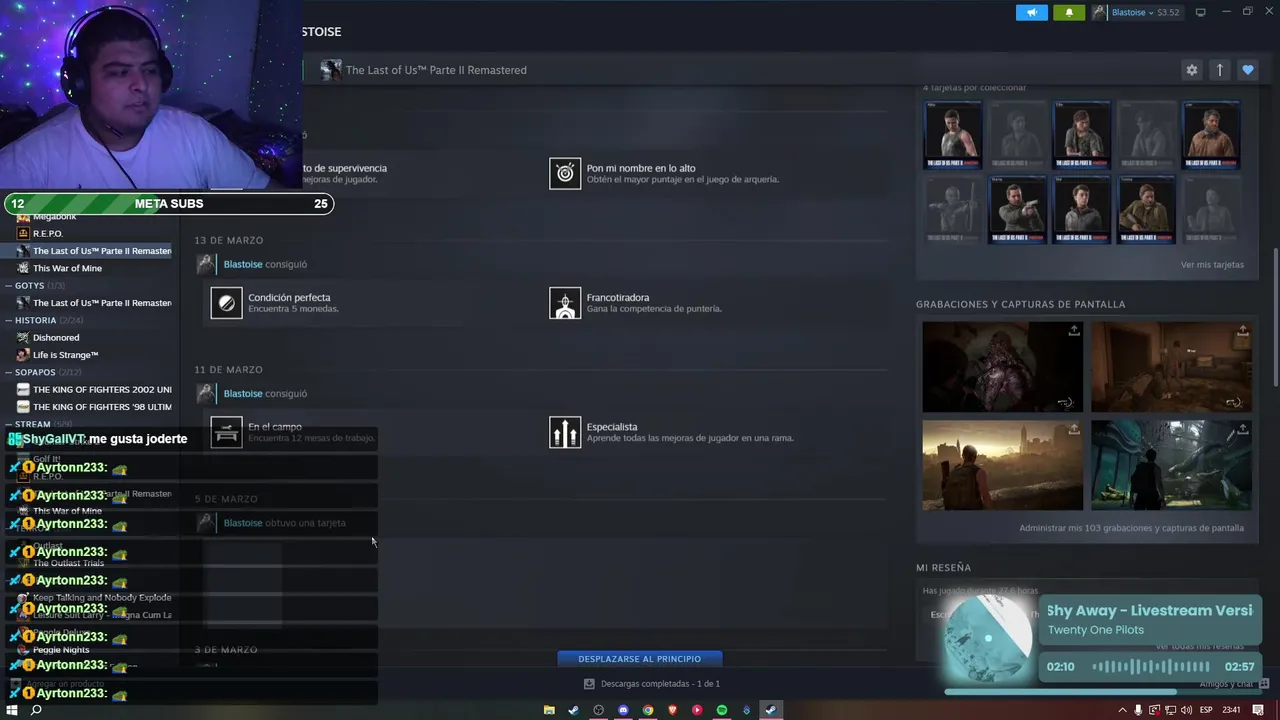
Task: Open Windows notification center icon
Action: [x=1258, y=710]
